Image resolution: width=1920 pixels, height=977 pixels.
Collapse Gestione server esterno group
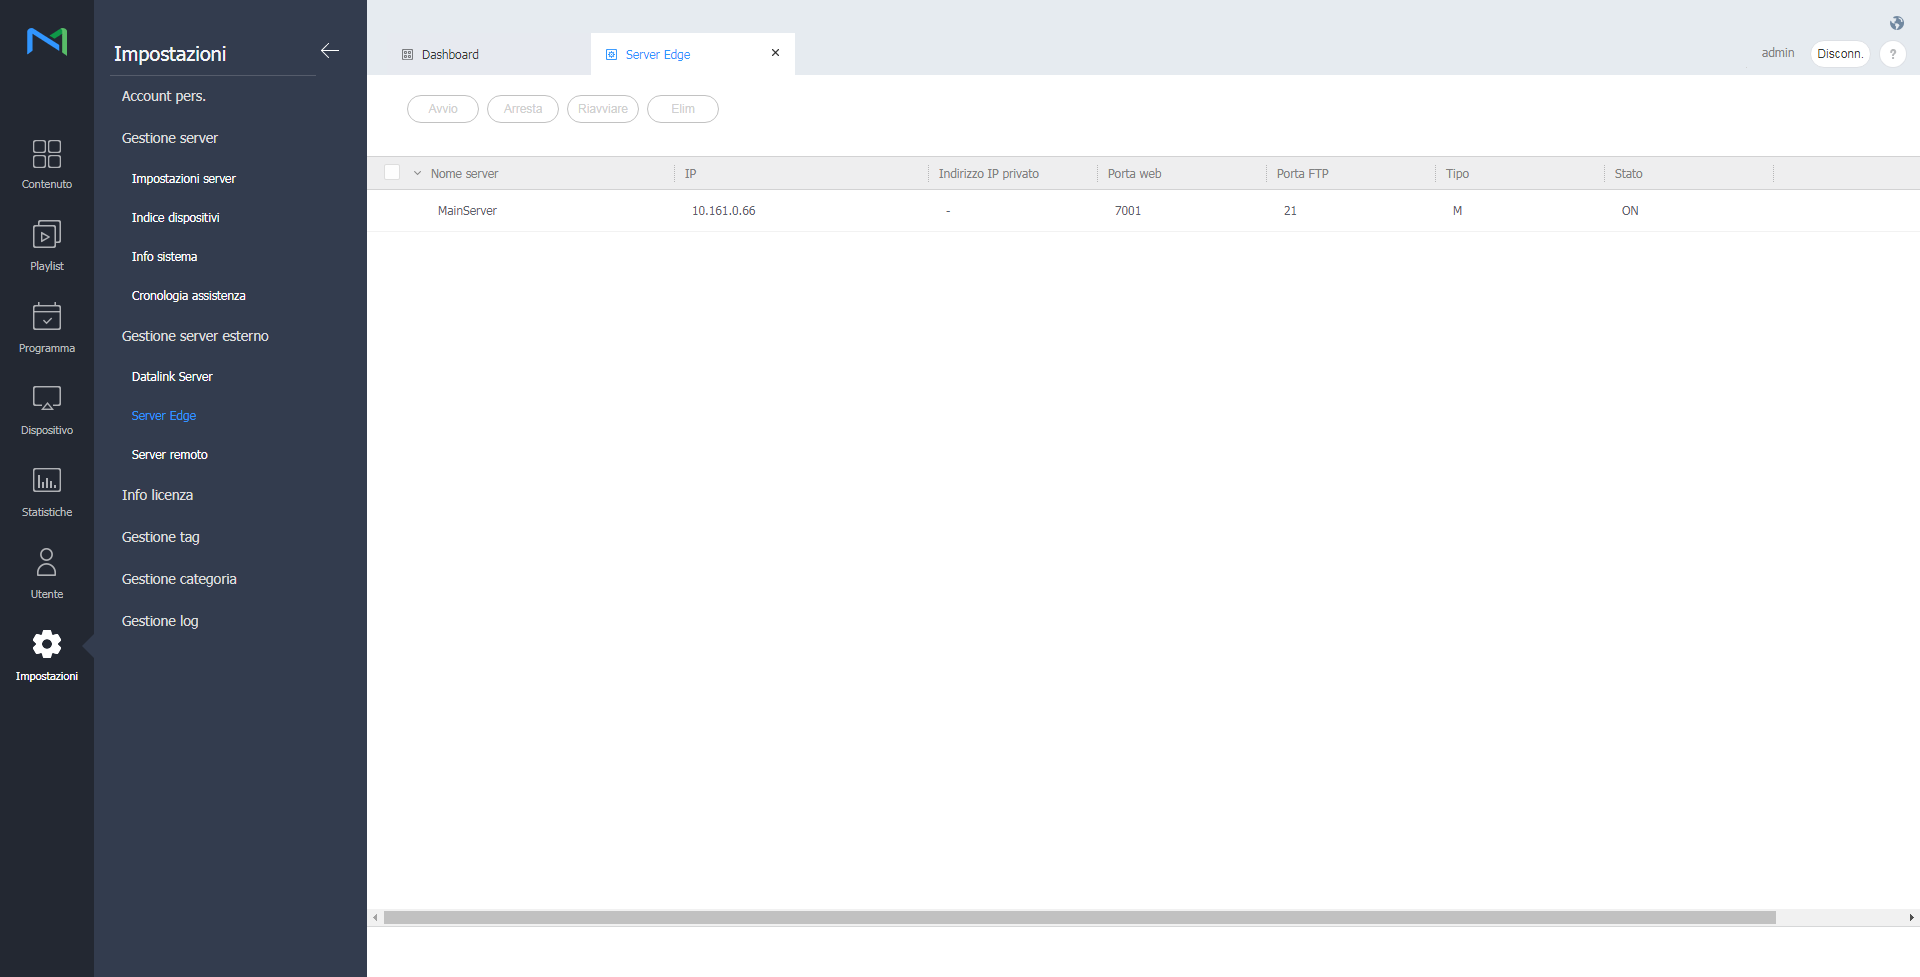coord(195,336)
